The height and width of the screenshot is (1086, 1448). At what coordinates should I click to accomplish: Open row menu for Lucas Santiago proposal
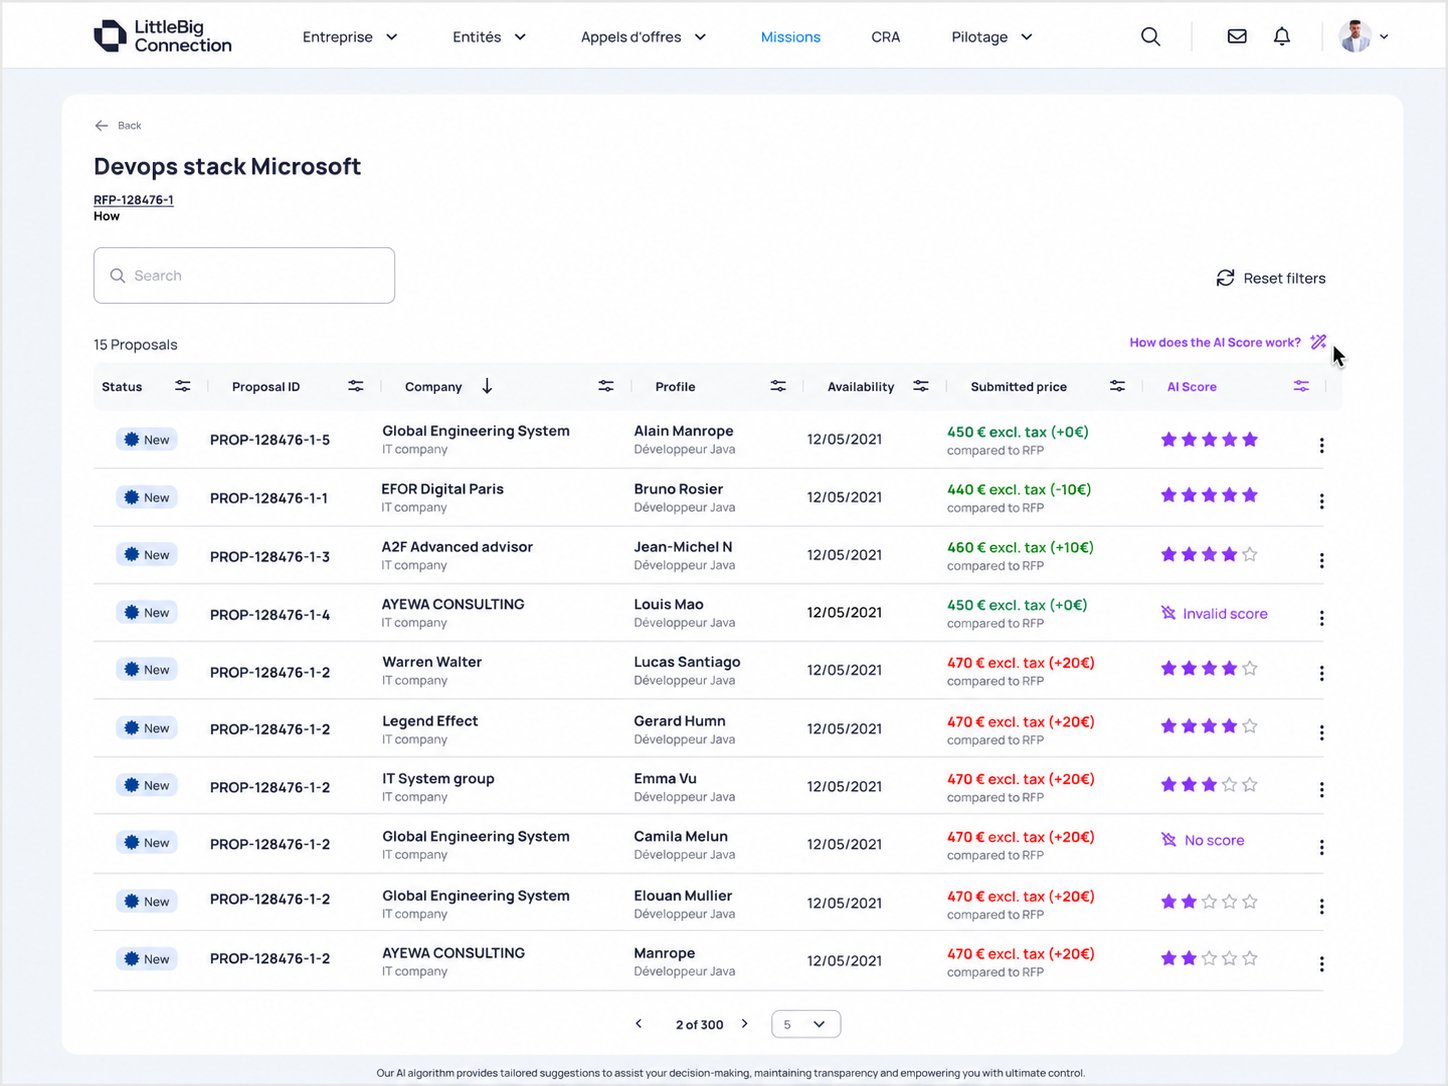(x=1322, y=674)
